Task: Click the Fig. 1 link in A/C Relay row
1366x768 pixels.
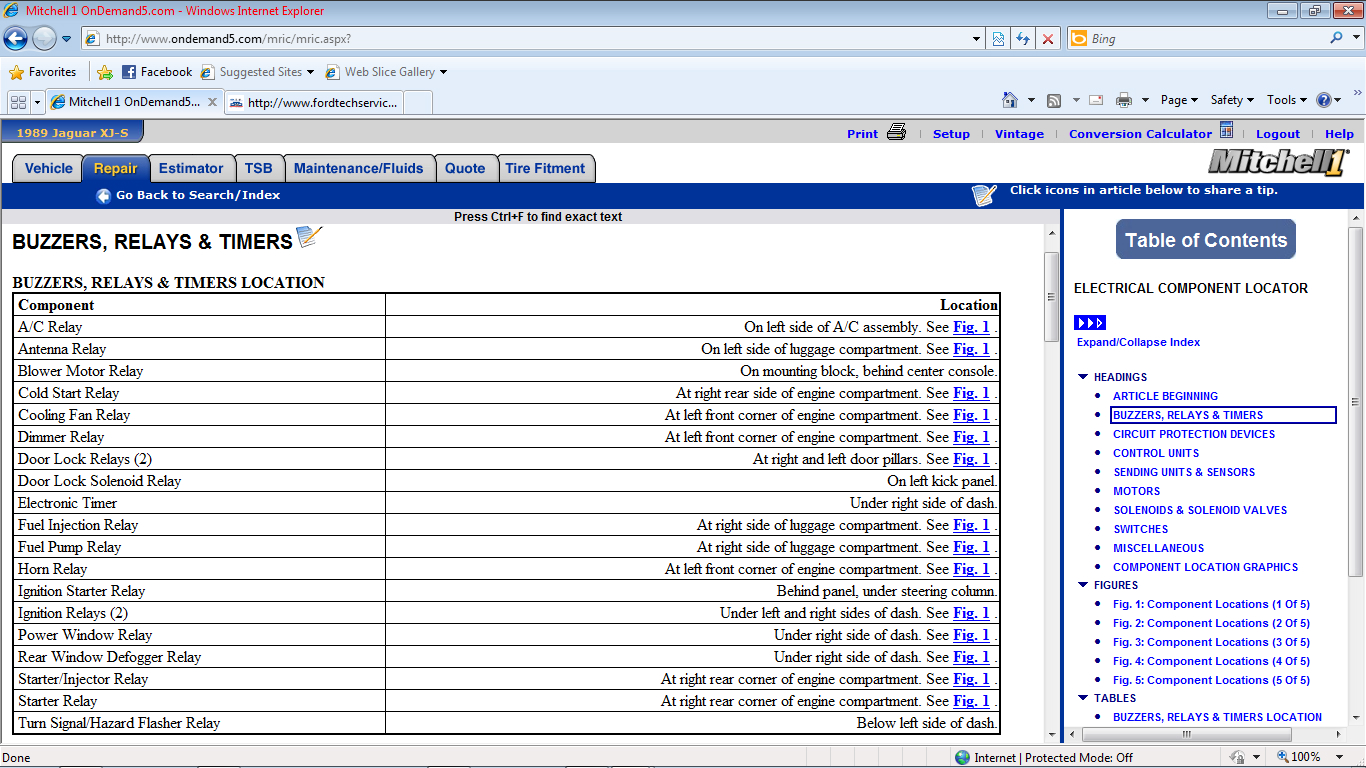Action: click(971, 327)
